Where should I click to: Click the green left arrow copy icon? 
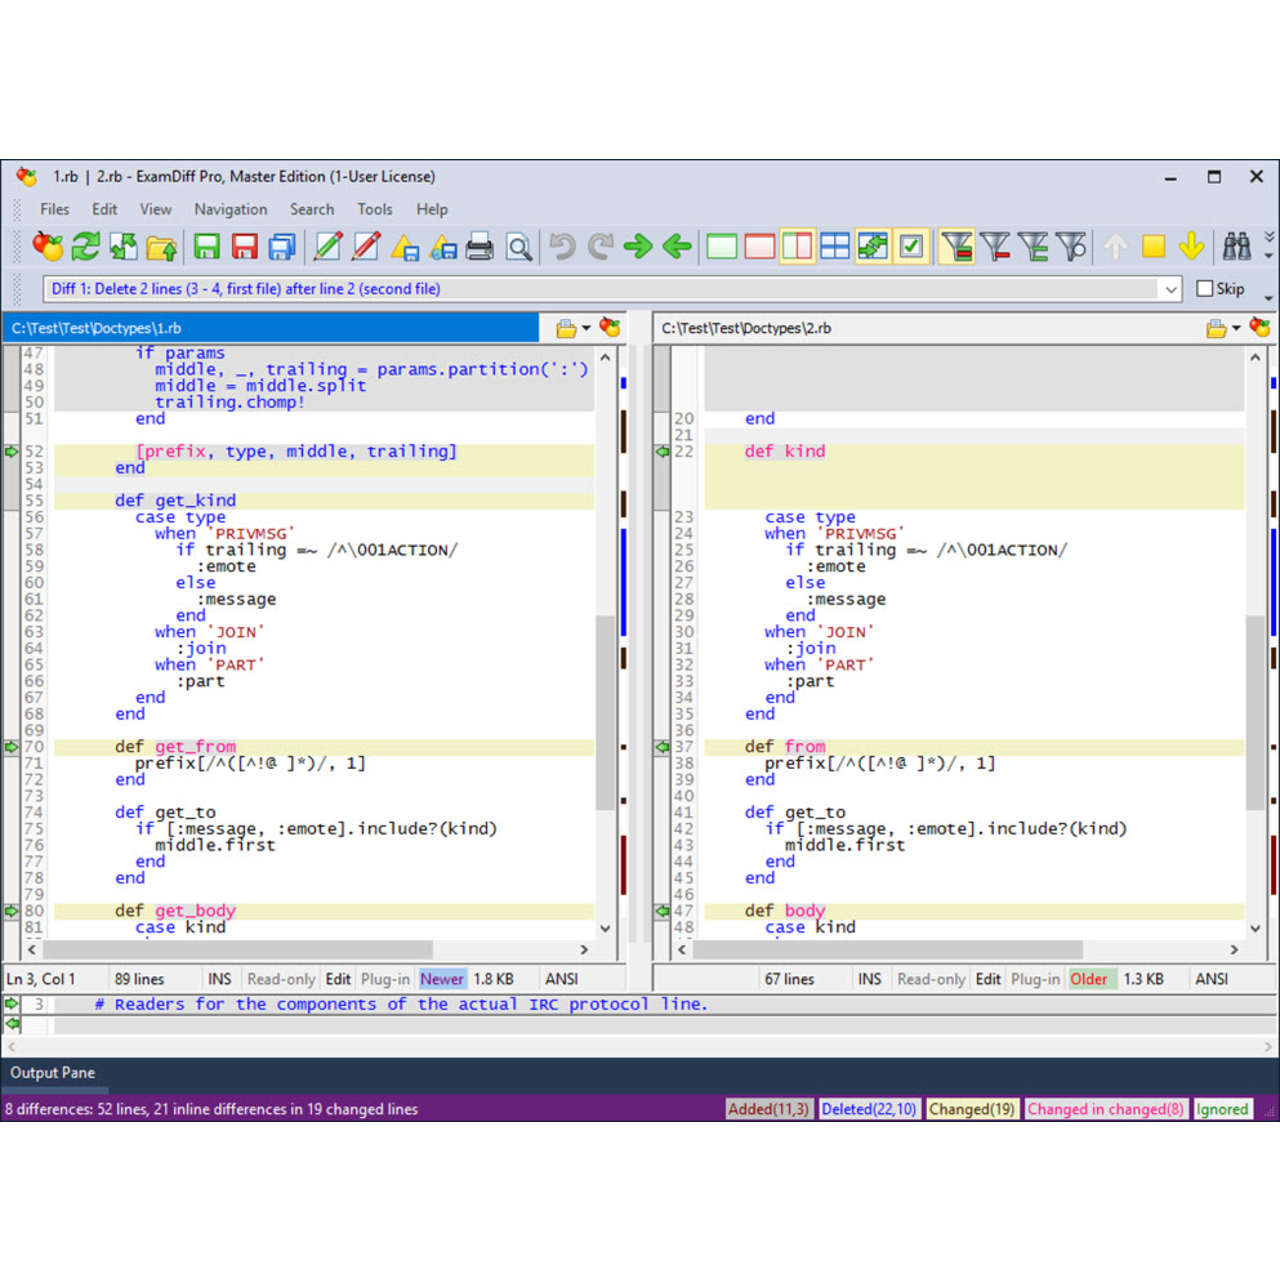[677, 246]
